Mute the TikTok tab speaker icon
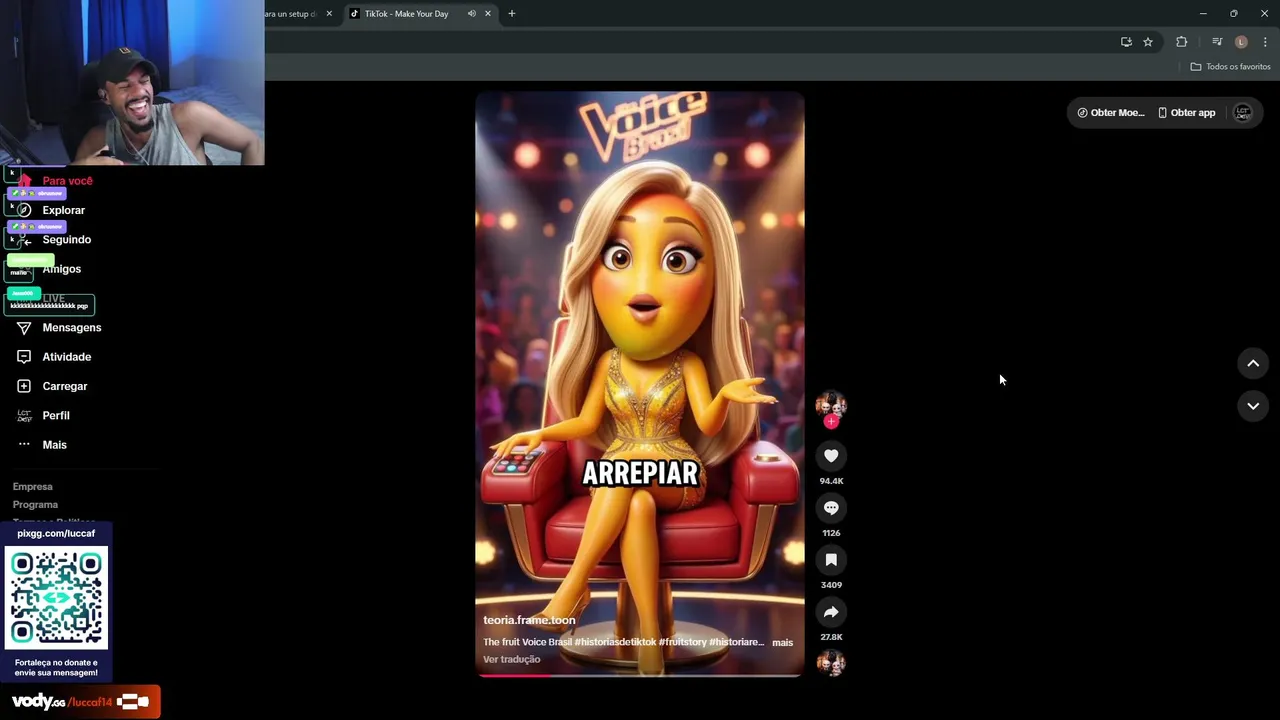Screen dimensions: 1280x720 tap(471, 14)
